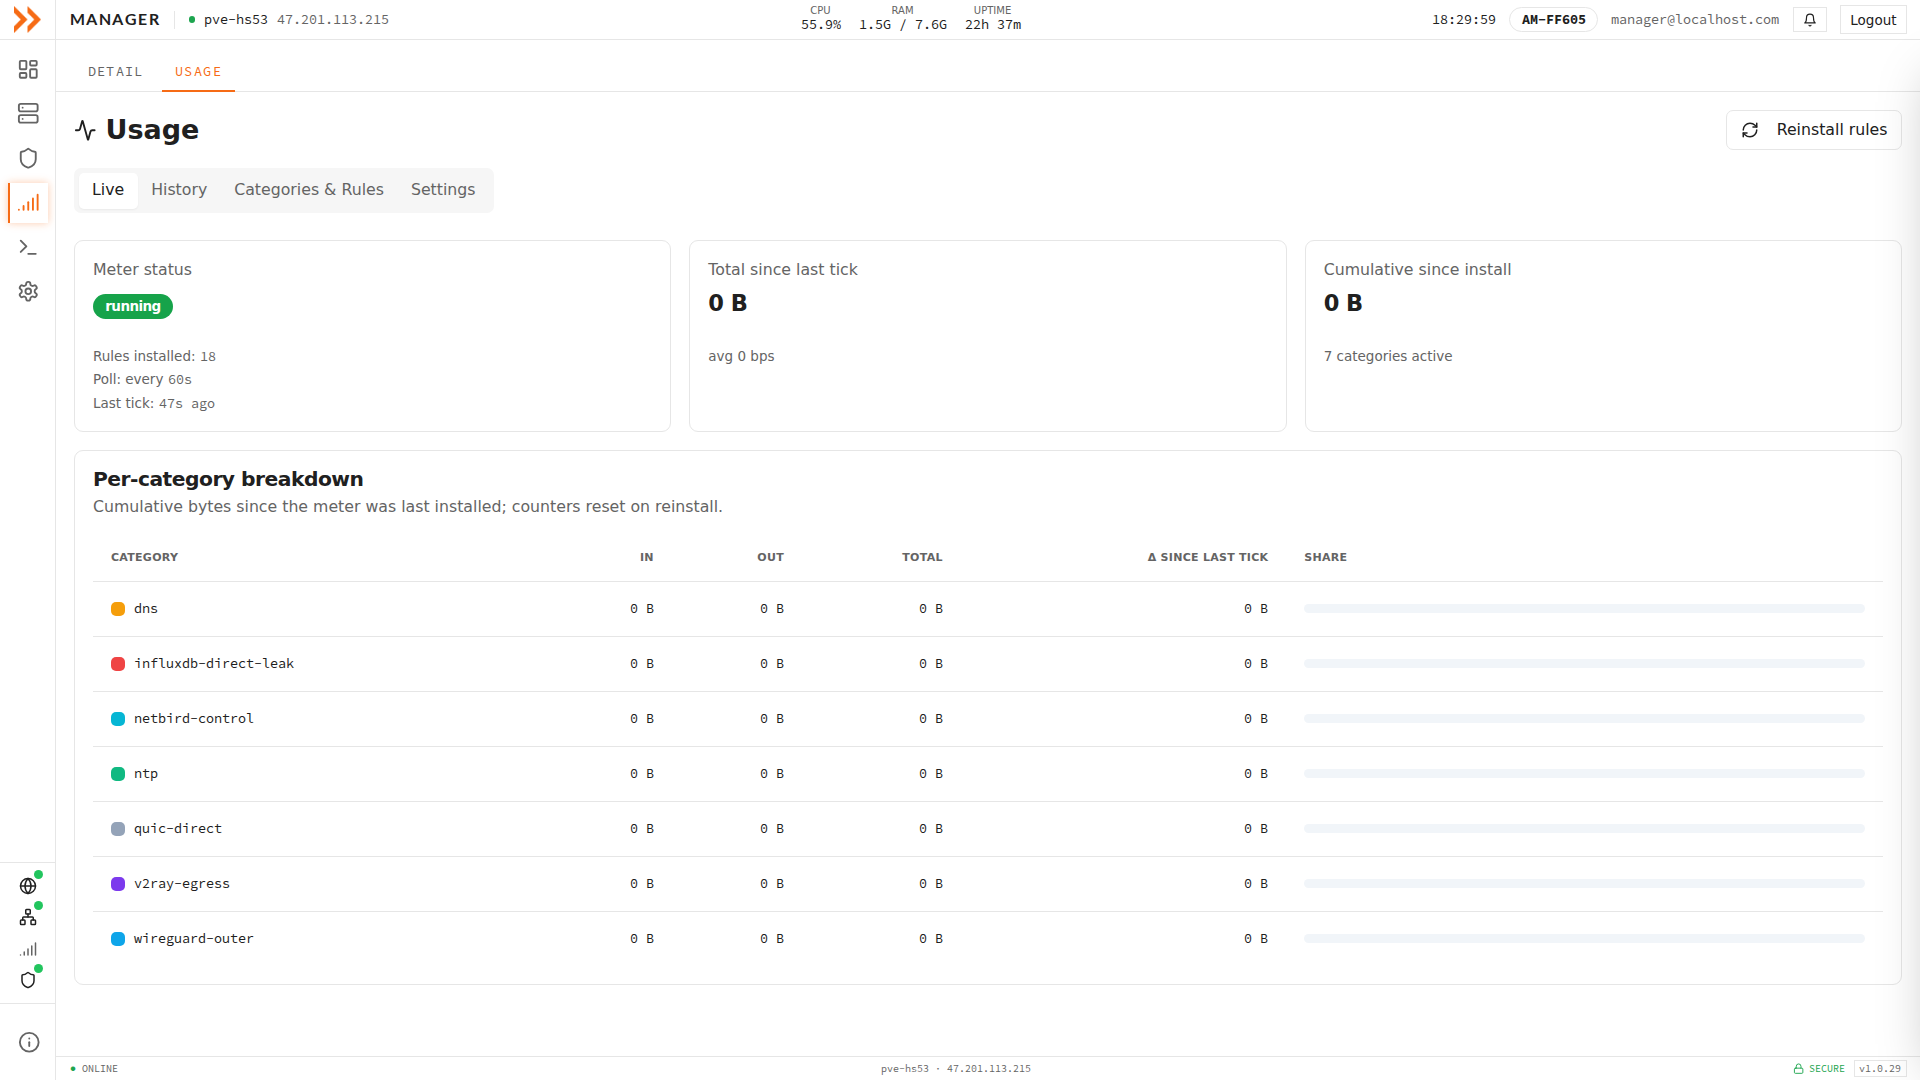Screen dimensions: 1920x1080
Task: Click manager@localhost.com account text
Action: pyautogui.click(x=1695, y=20)
